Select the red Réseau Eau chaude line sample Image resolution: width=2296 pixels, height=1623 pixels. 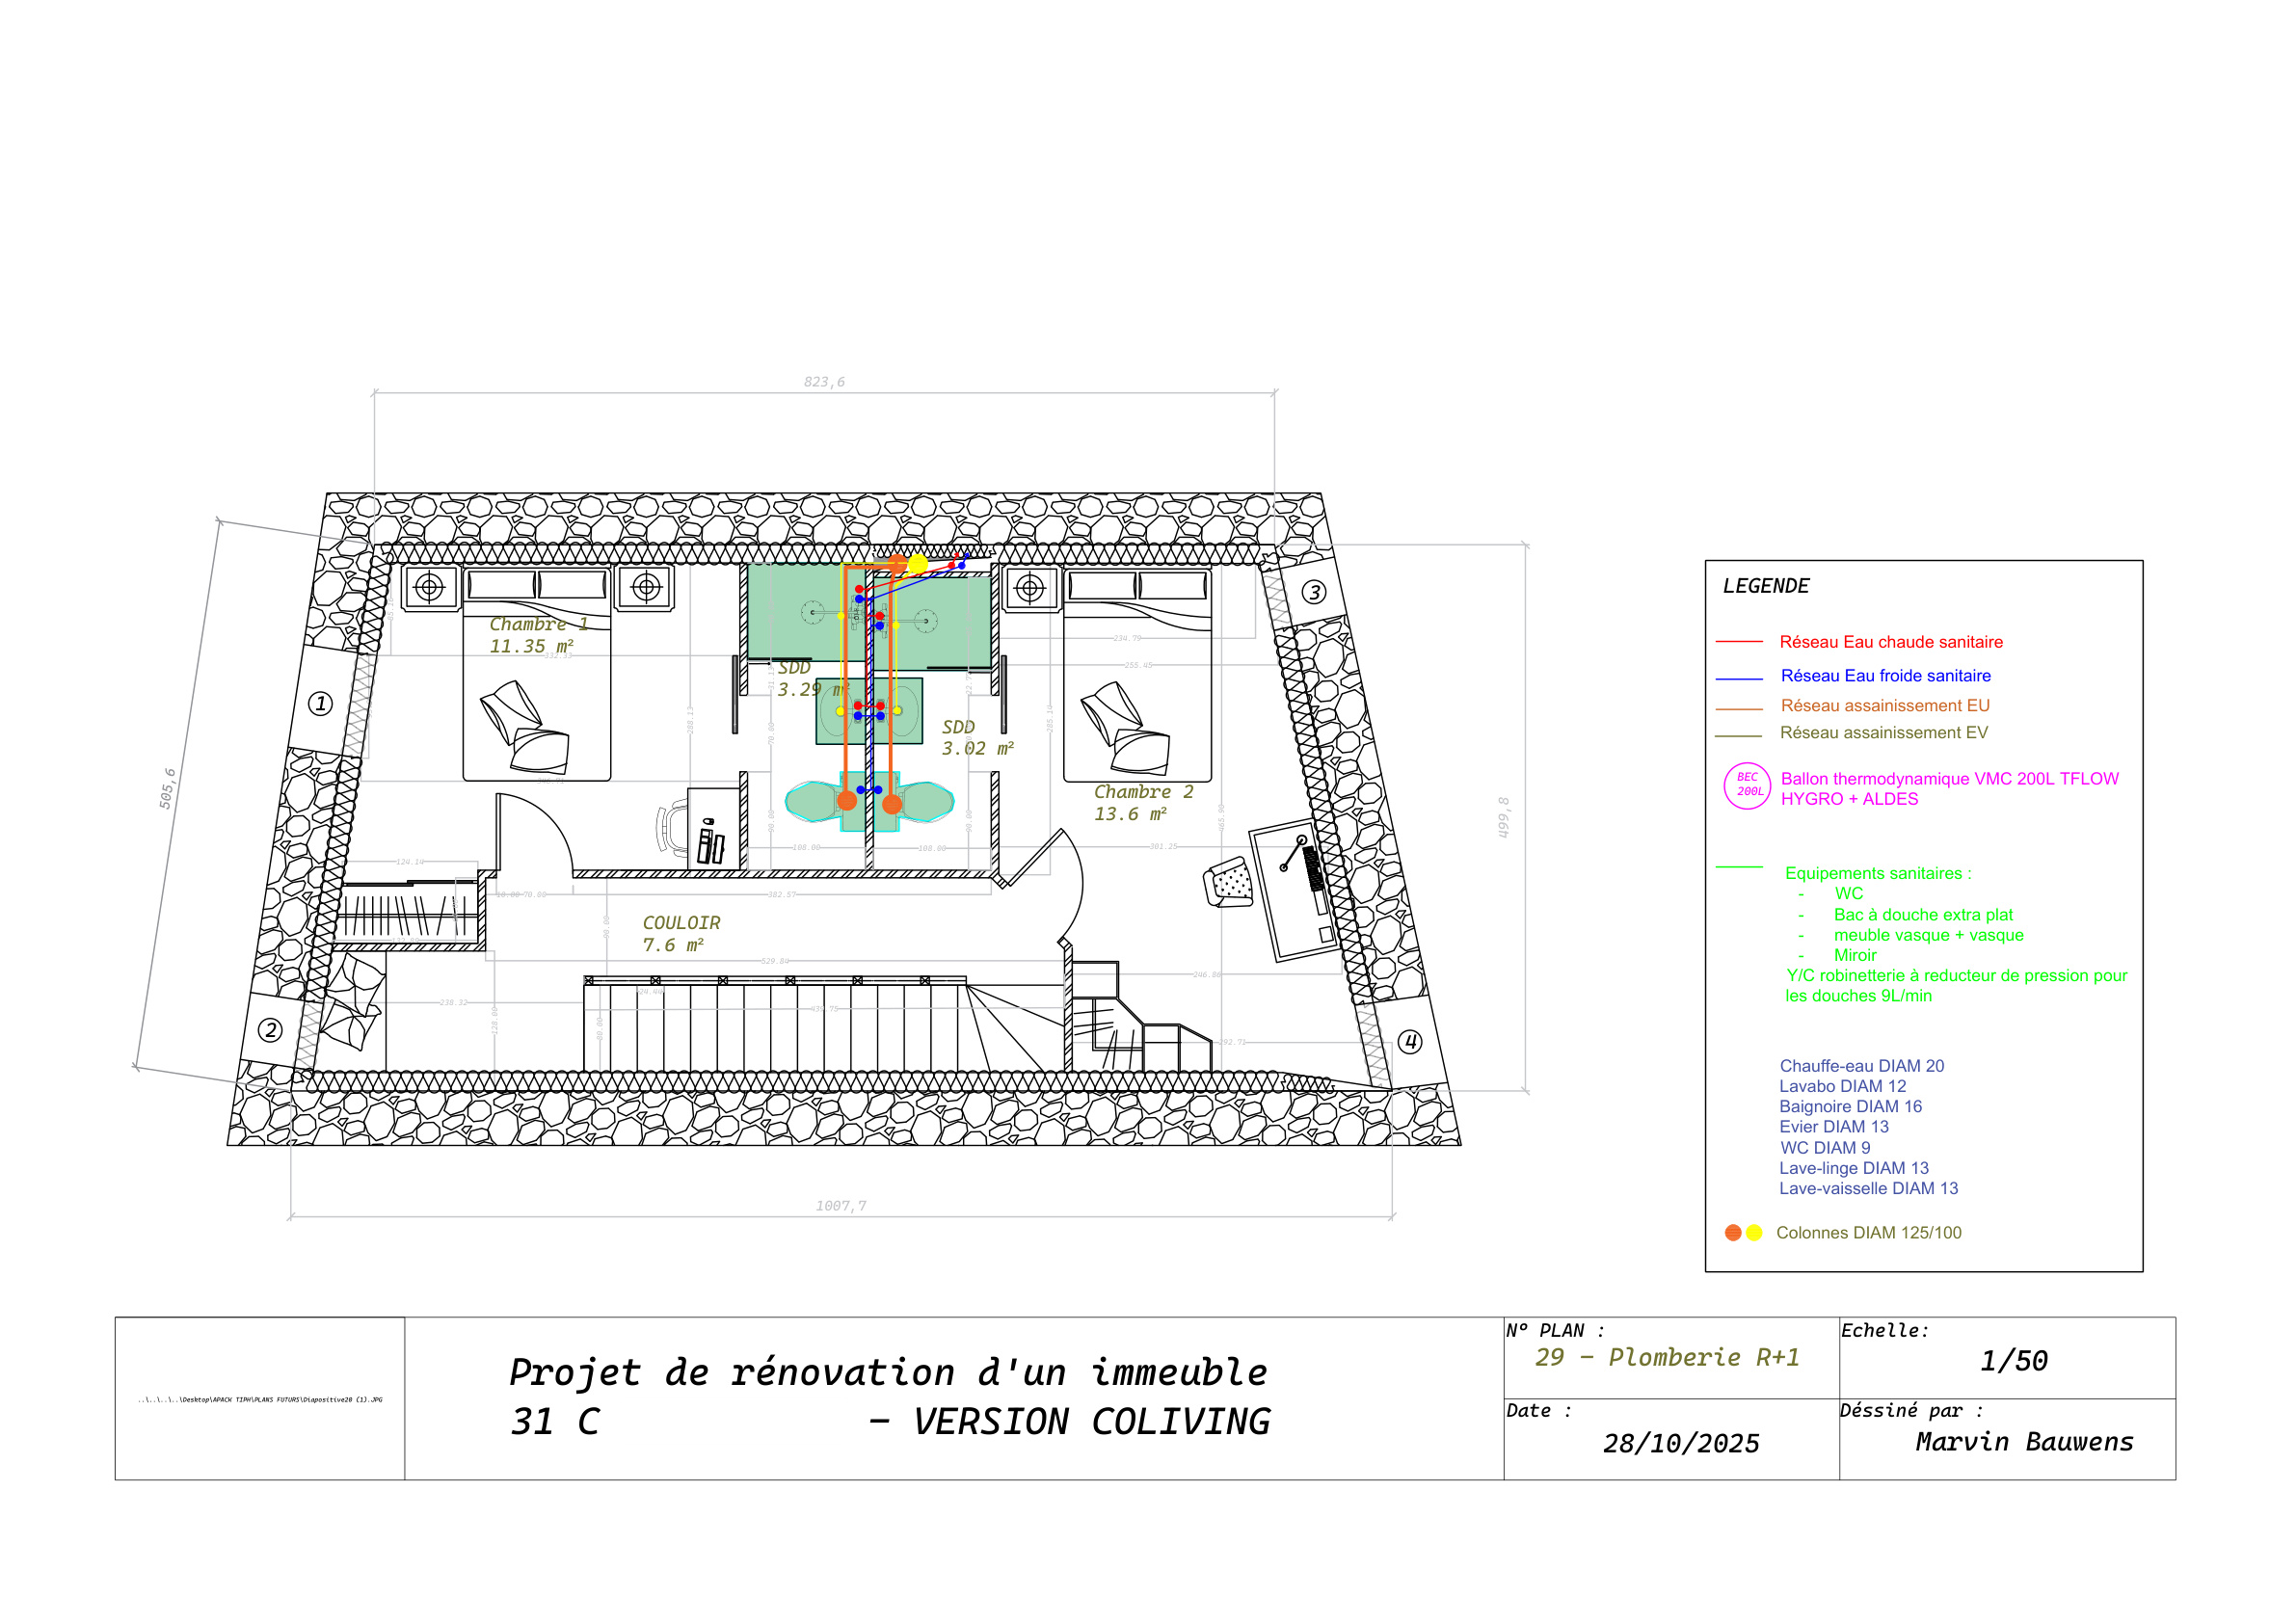coord(1740,642)
